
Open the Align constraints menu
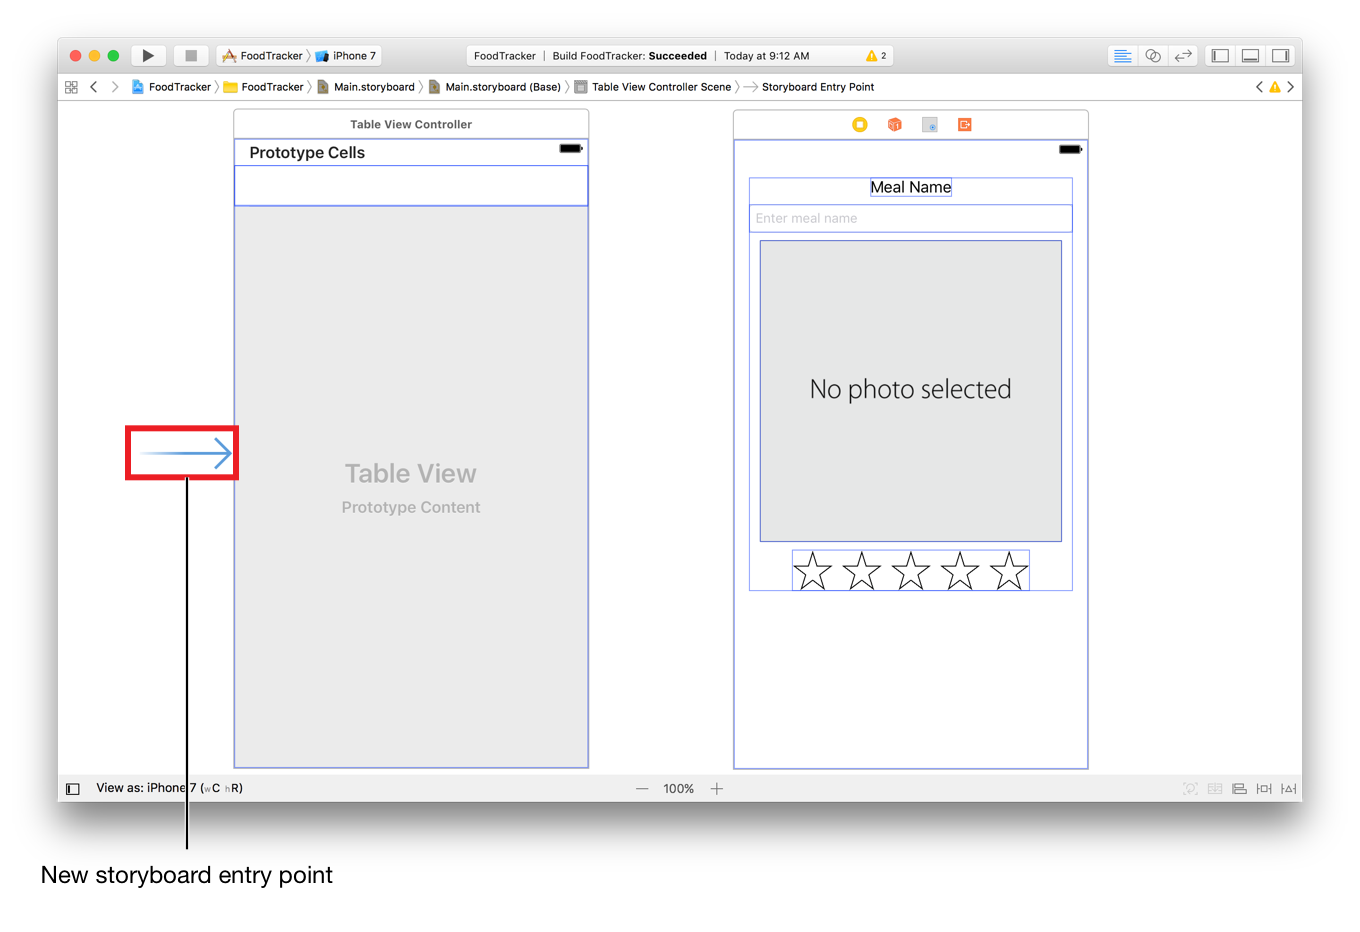pyautogui.click(x=1239, y=789)
